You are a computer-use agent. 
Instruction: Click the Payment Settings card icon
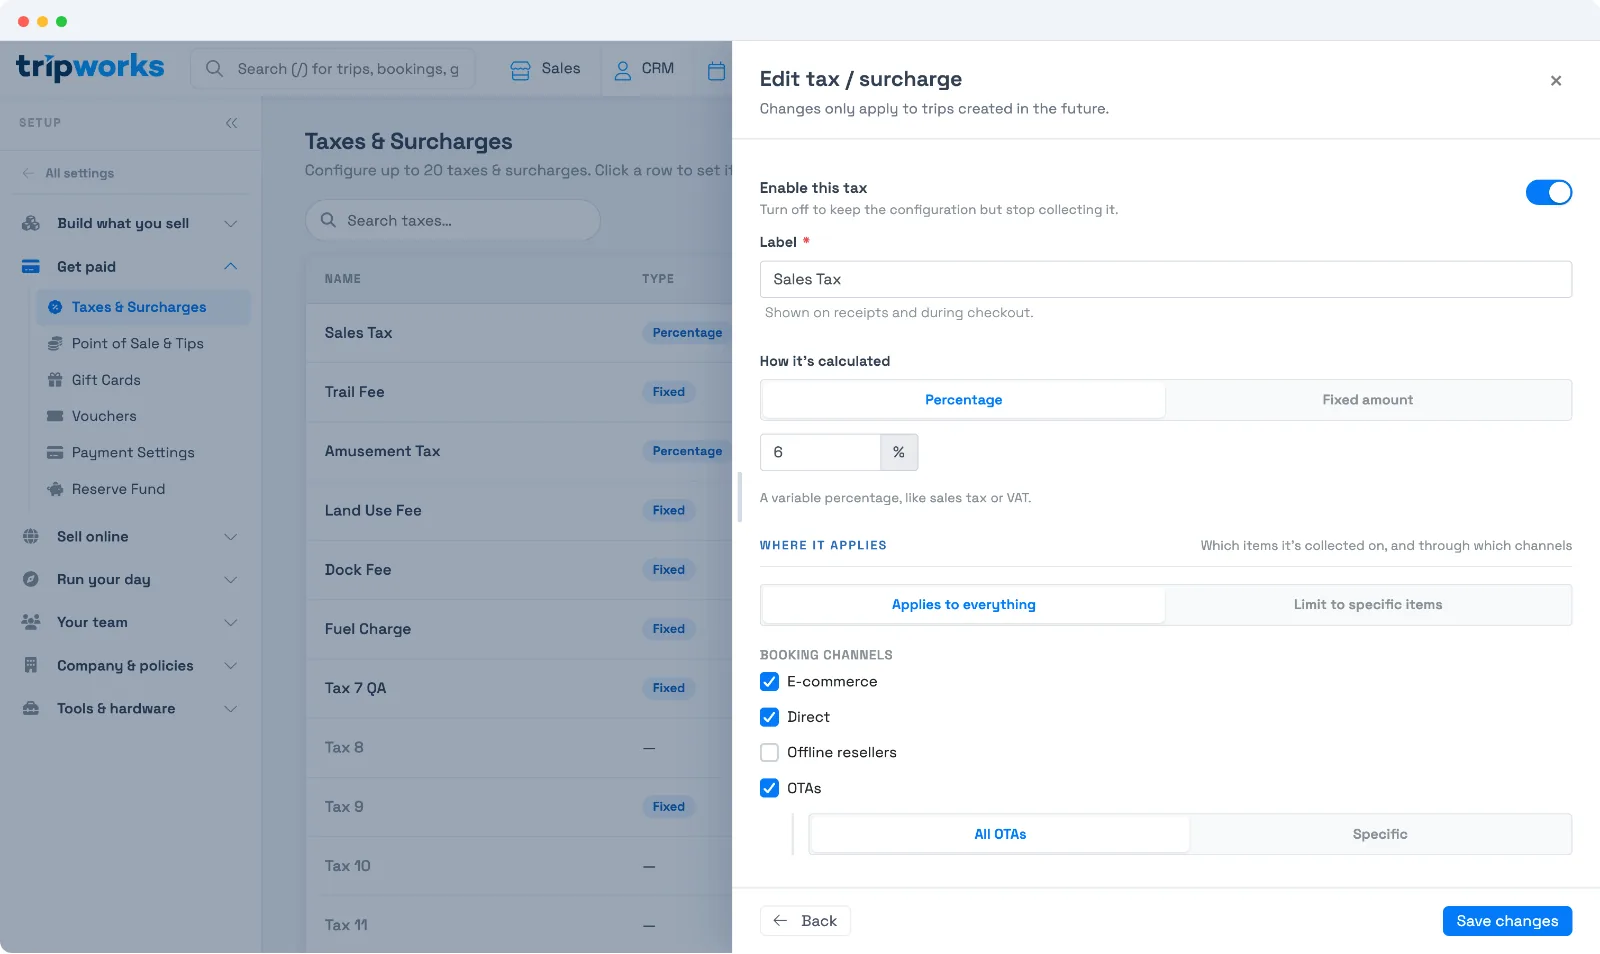tap(55, 453)
